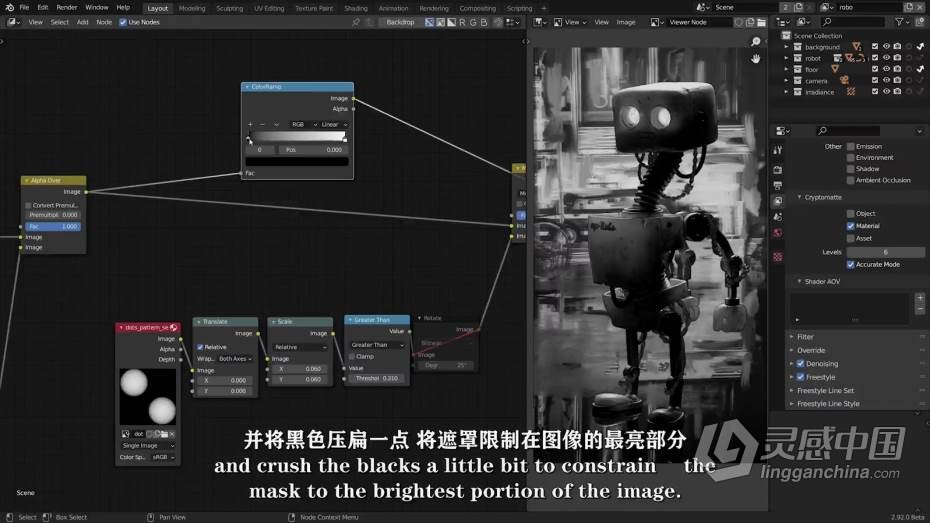Open the Render properties tab icon
This screenshot has width=930, height=523.
point(778,170)
